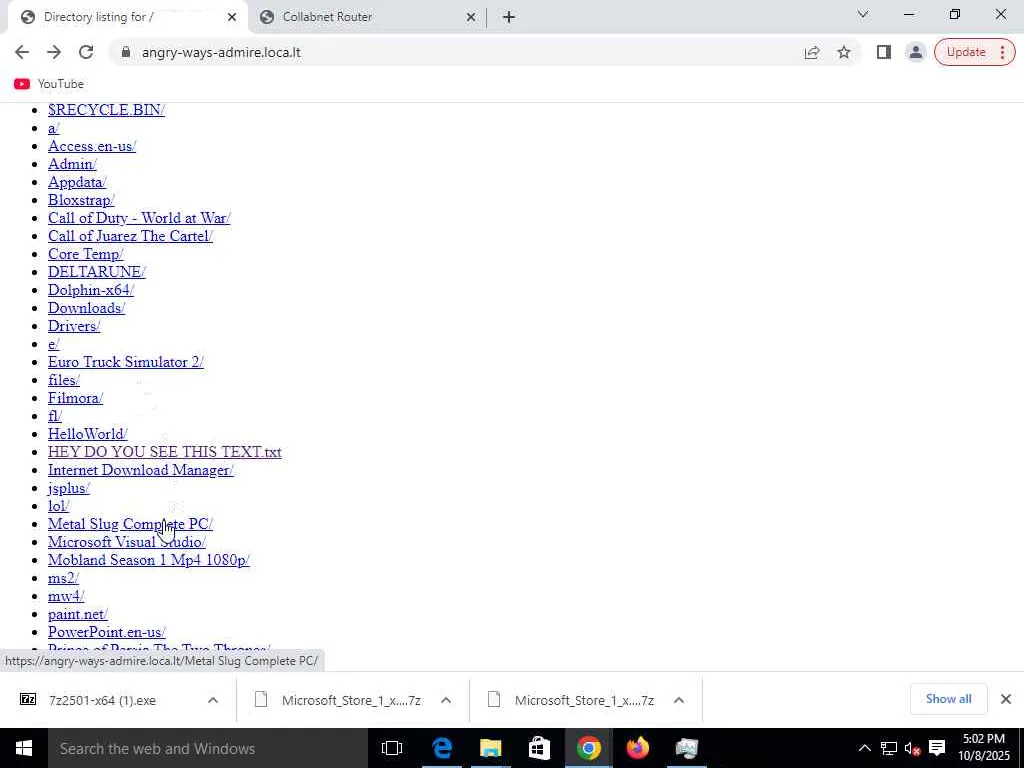Open Mobland Season 1 Mp4 1080p/ link
Screen dimensions: 1024x768
148,560
